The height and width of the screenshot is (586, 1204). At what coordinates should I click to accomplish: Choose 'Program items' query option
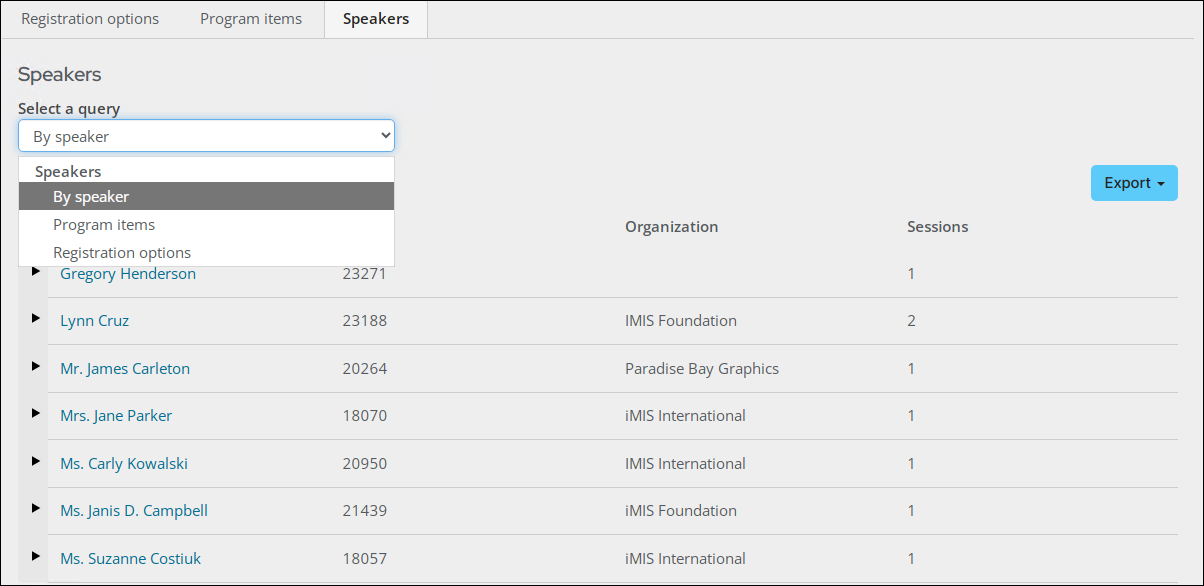[104, 225]
